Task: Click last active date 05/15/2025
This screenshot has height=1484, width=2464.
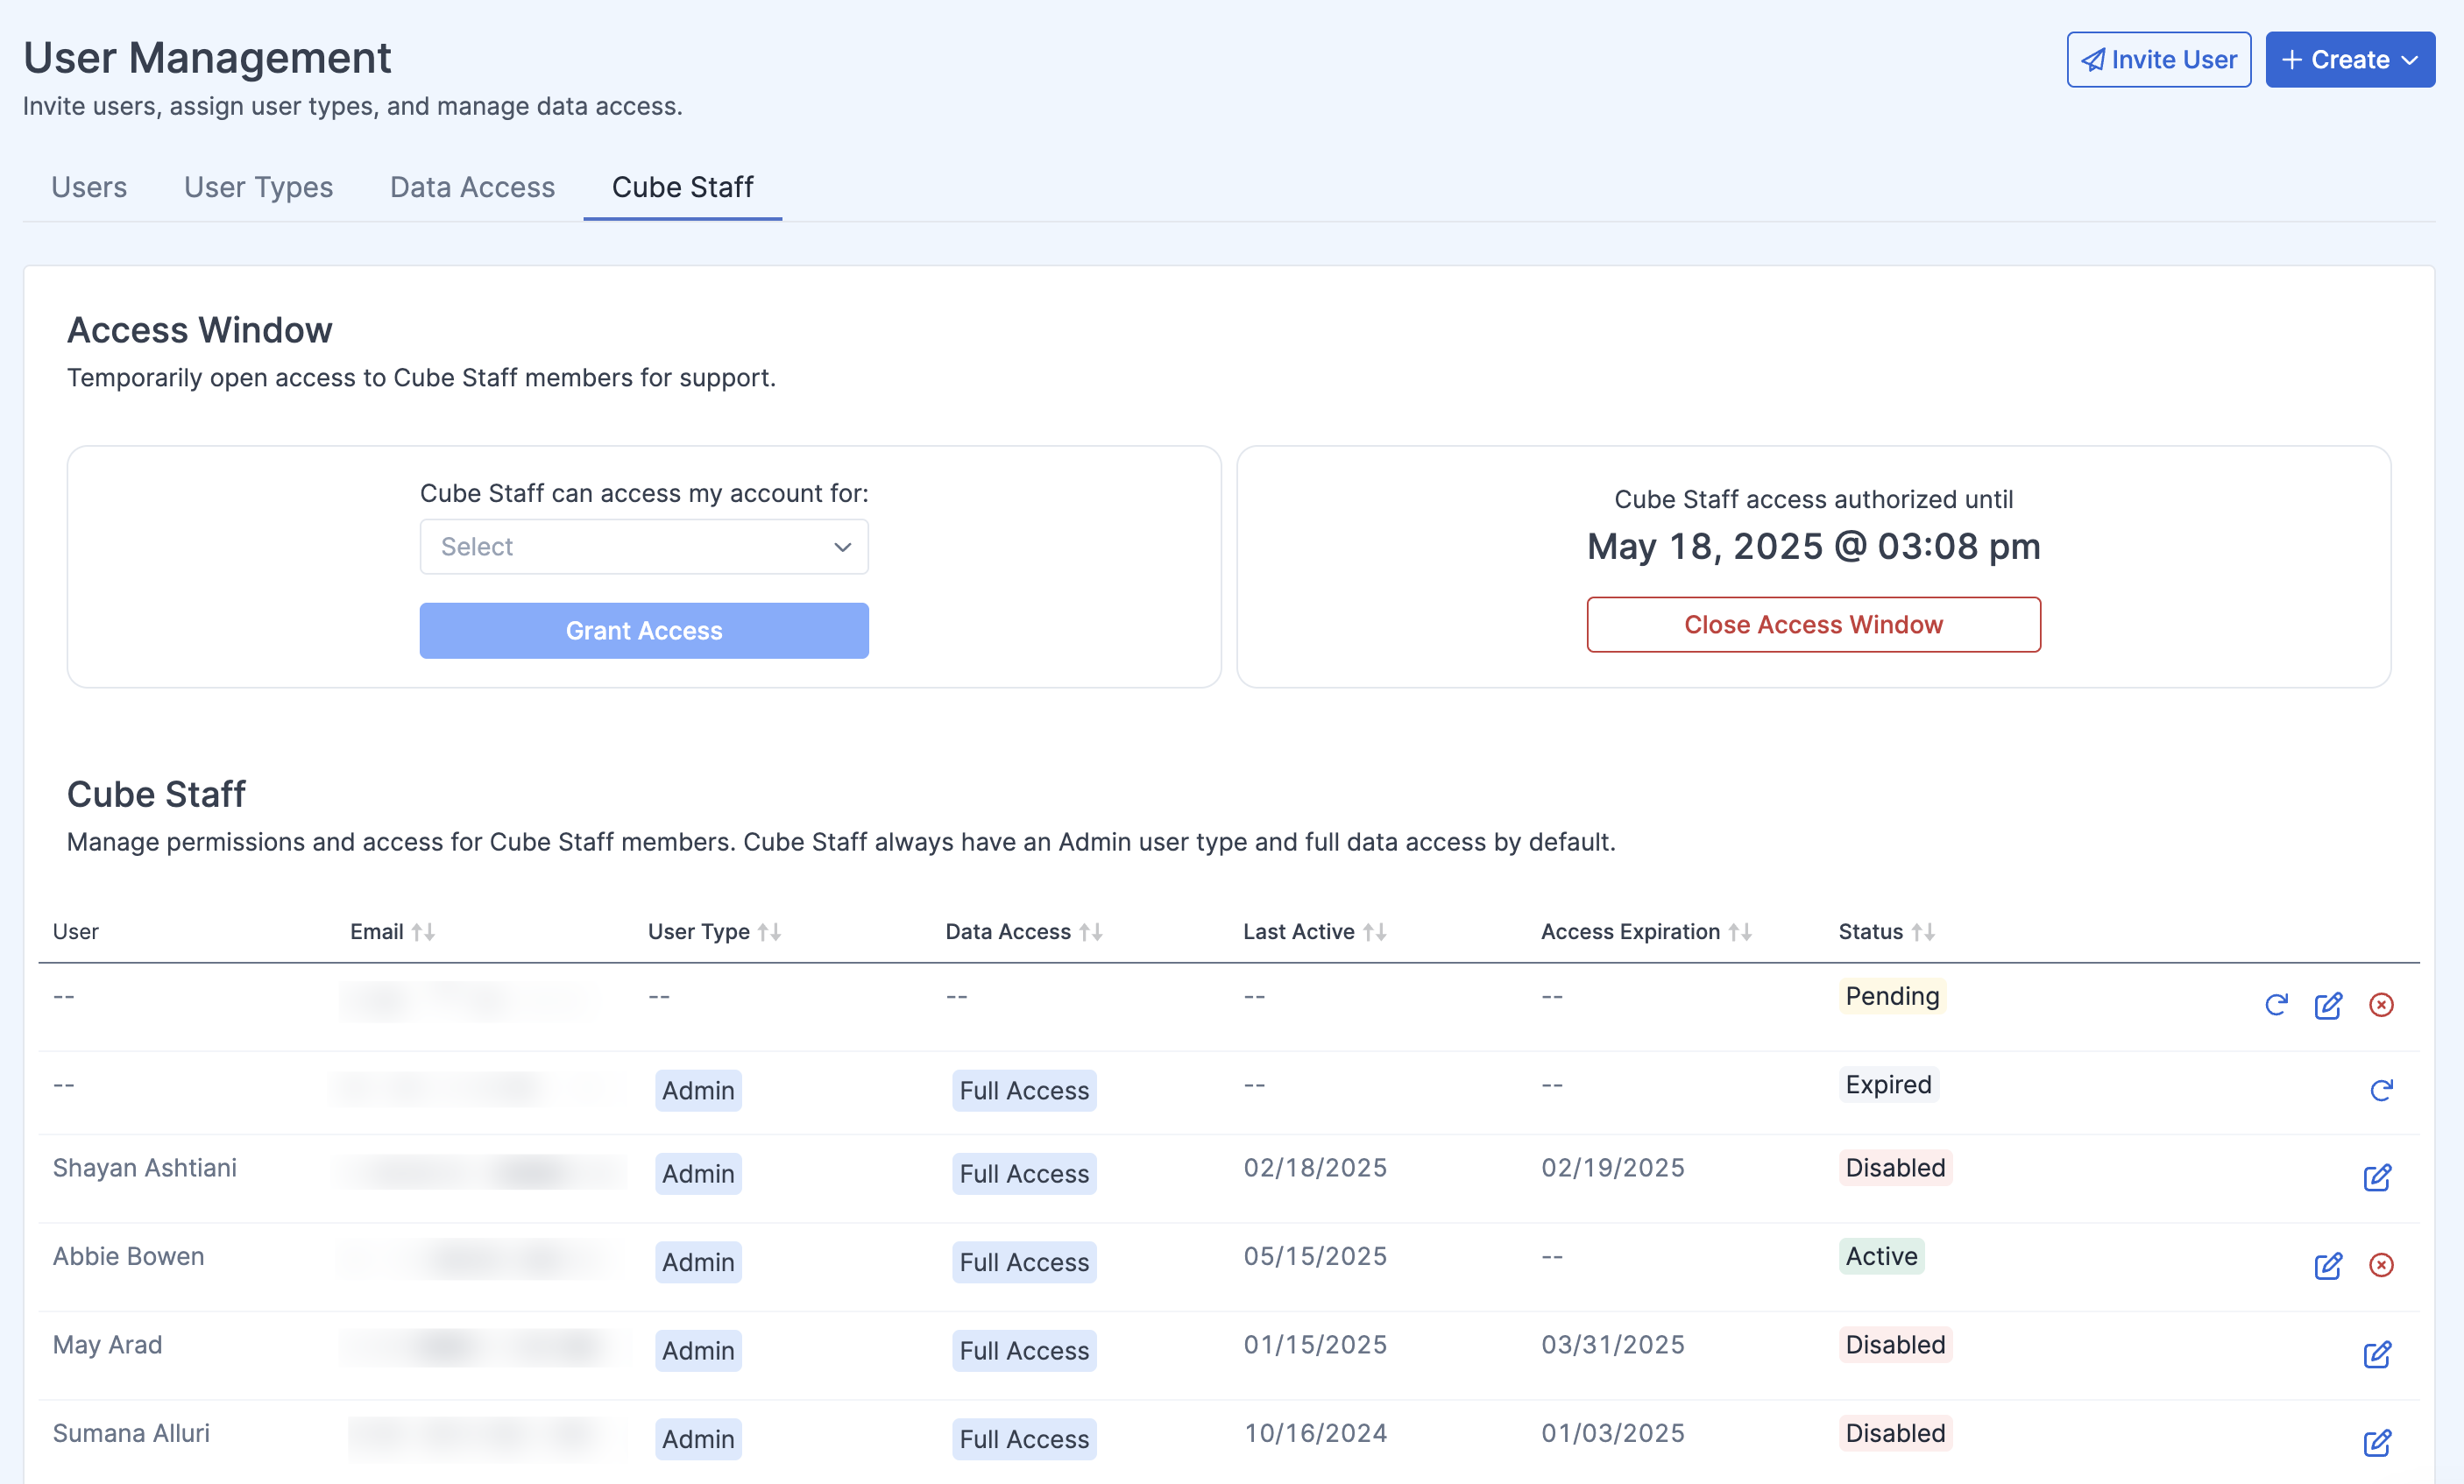Action: [1315, 1256]
